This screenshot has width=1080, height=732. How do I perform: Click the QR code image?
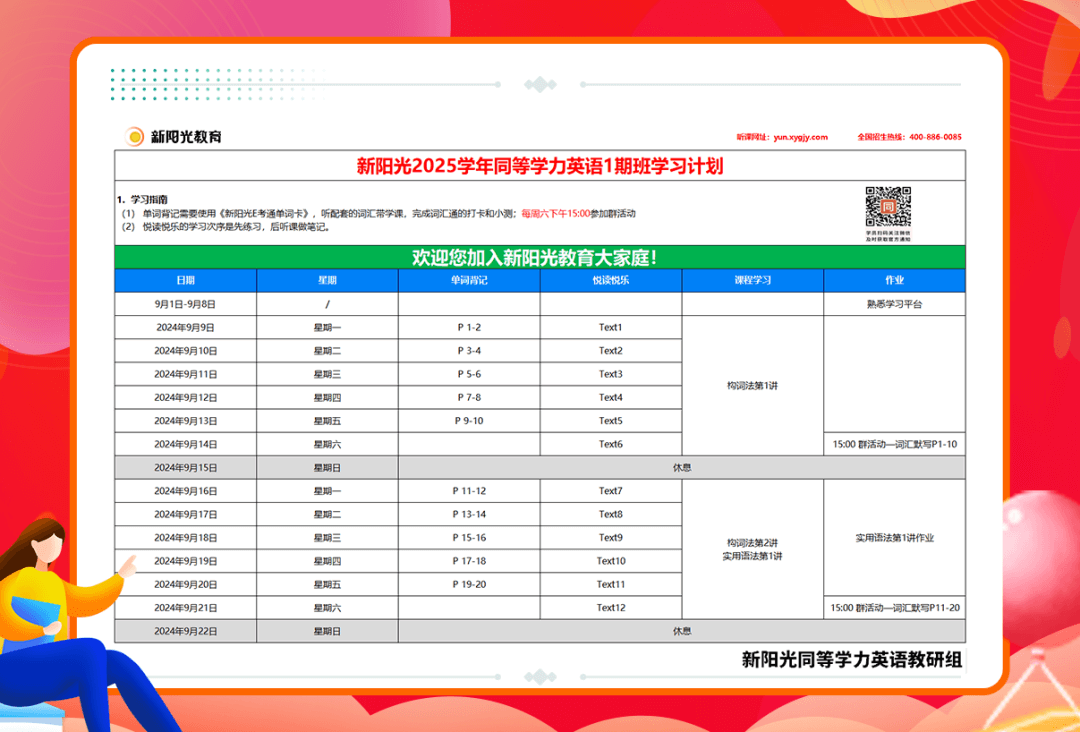(888, 207)
